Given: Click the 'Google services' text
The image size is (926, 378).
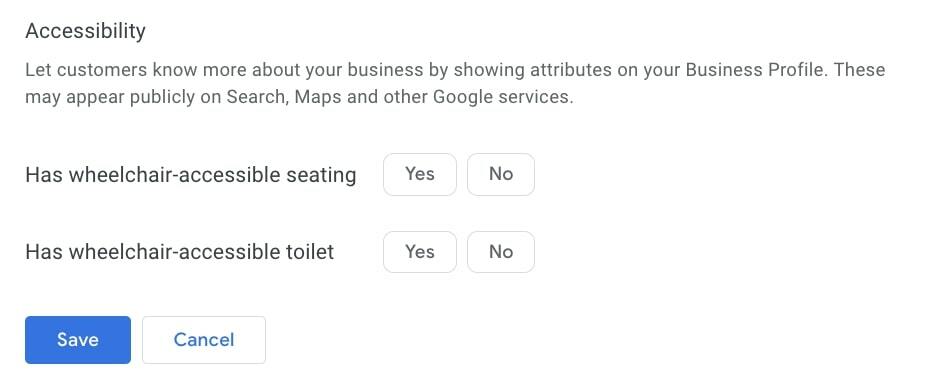Looking at the screenshot, I should [503, 97].
